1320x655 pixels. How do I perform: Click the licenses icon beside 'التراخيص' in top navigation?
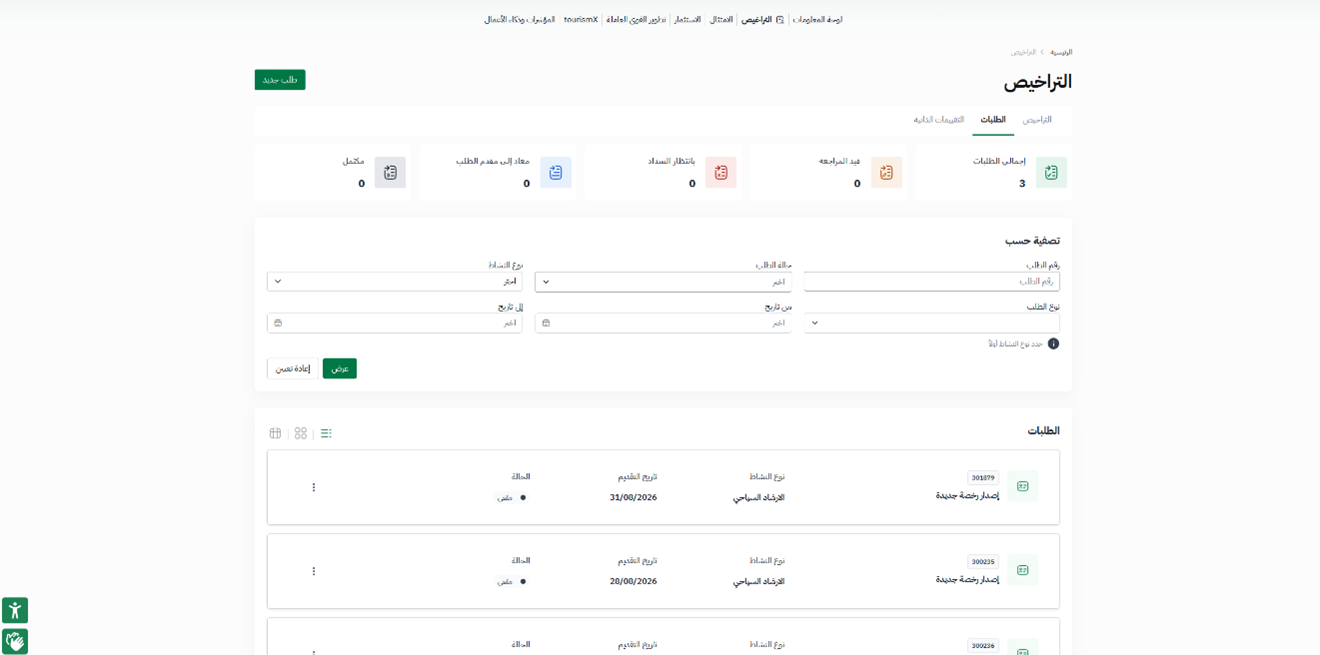pyautogui.click(x=780, y=19)
